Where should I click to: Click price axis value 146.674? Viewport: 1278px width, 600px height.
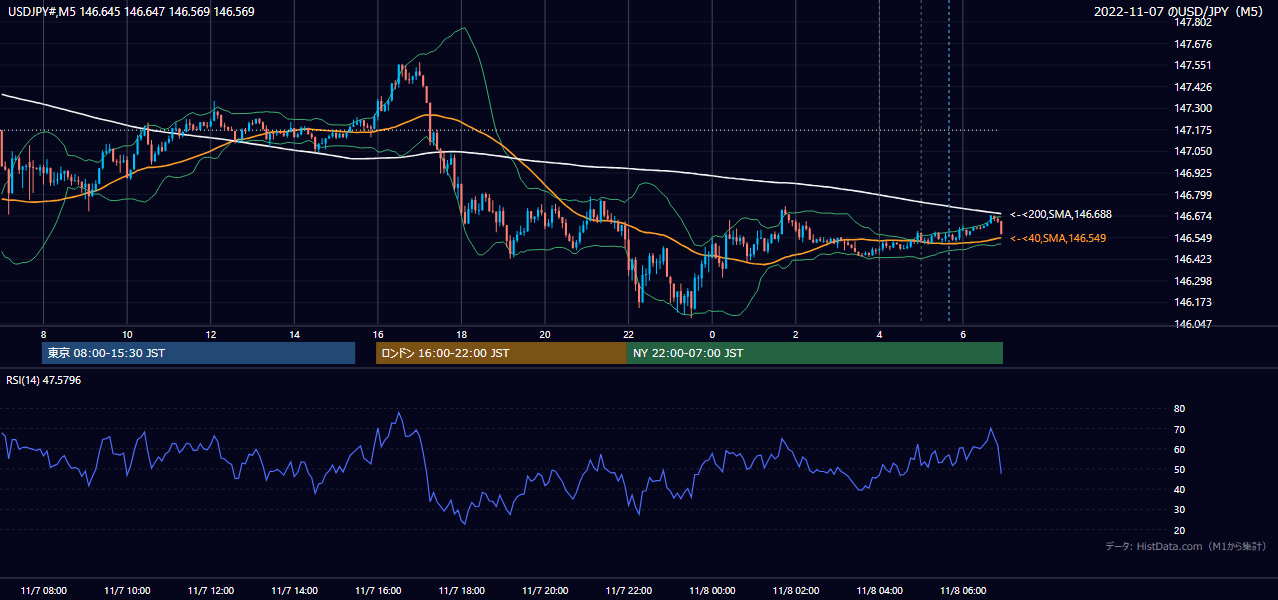[x=1193, y=216]
